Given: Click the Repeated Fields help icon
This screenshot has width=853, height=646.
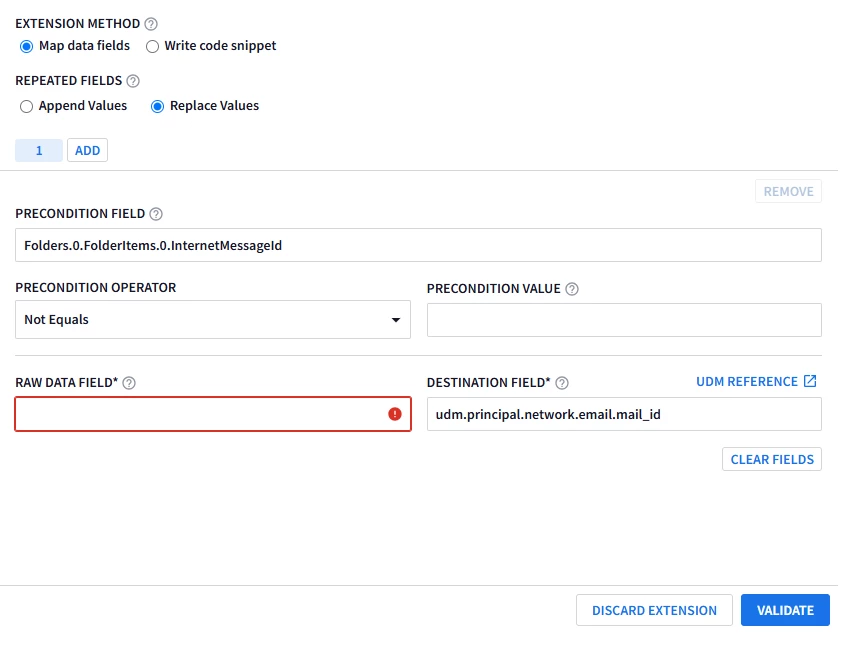Looking at the screenshot, I should [133, 81].
